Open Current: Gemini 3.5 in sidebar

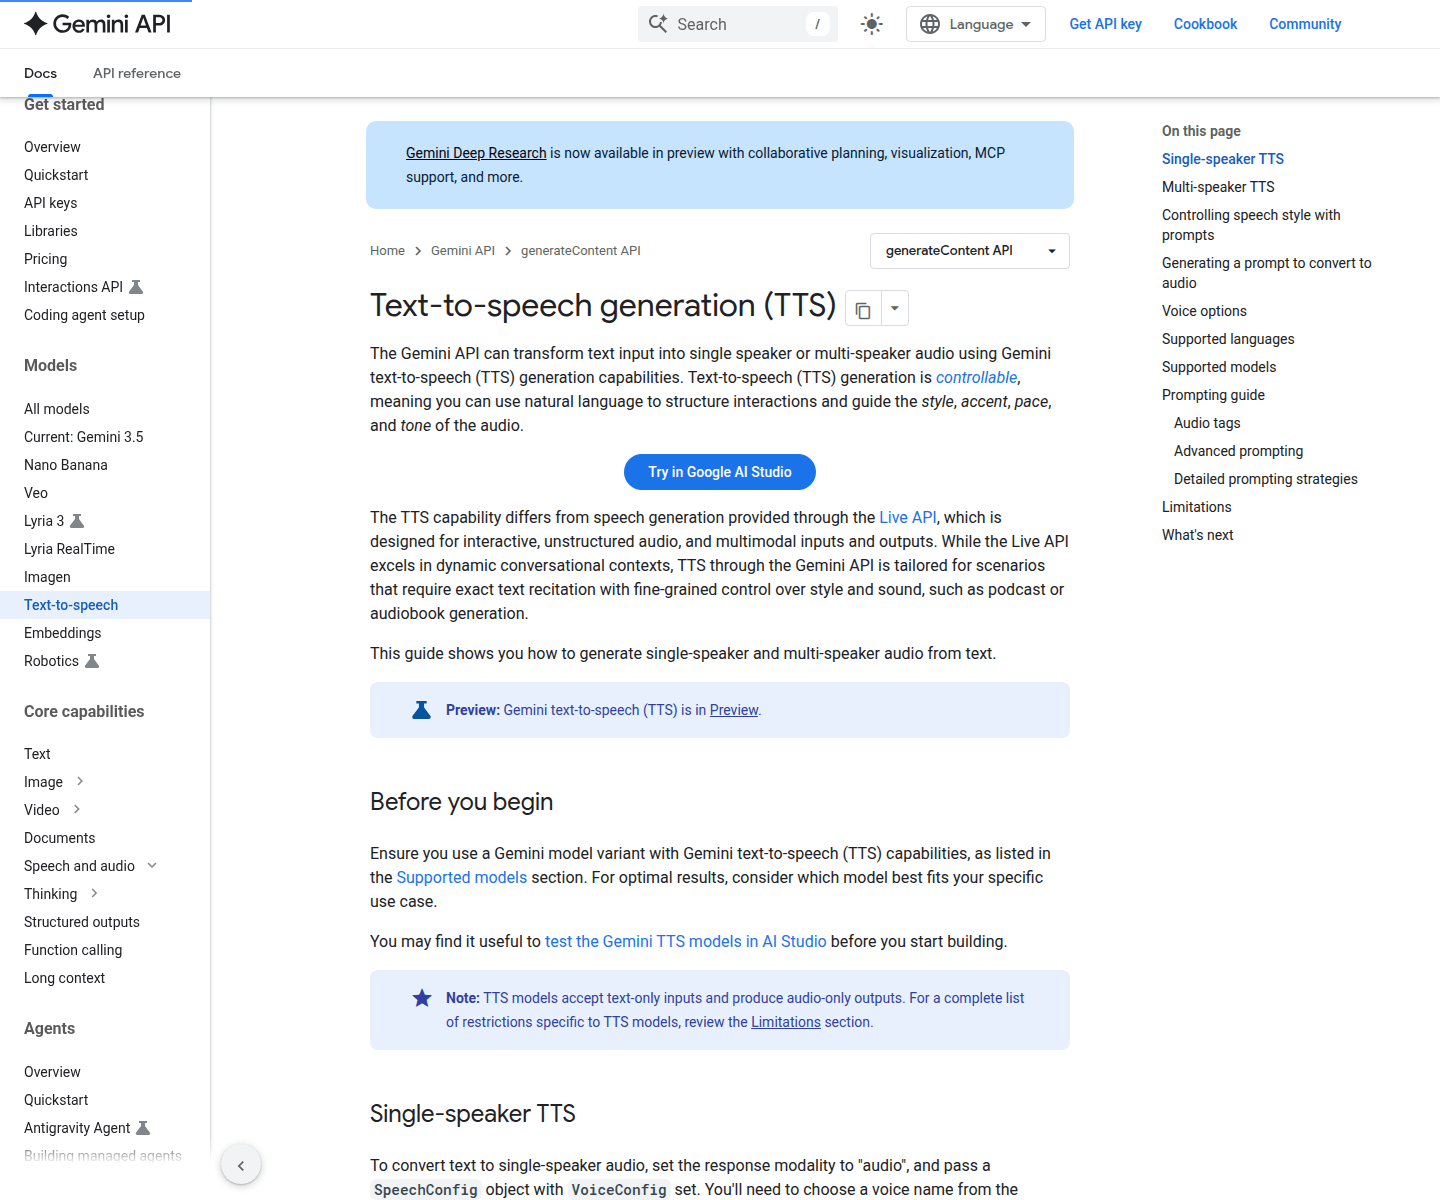pyautogui.click(x=84, y=437)
